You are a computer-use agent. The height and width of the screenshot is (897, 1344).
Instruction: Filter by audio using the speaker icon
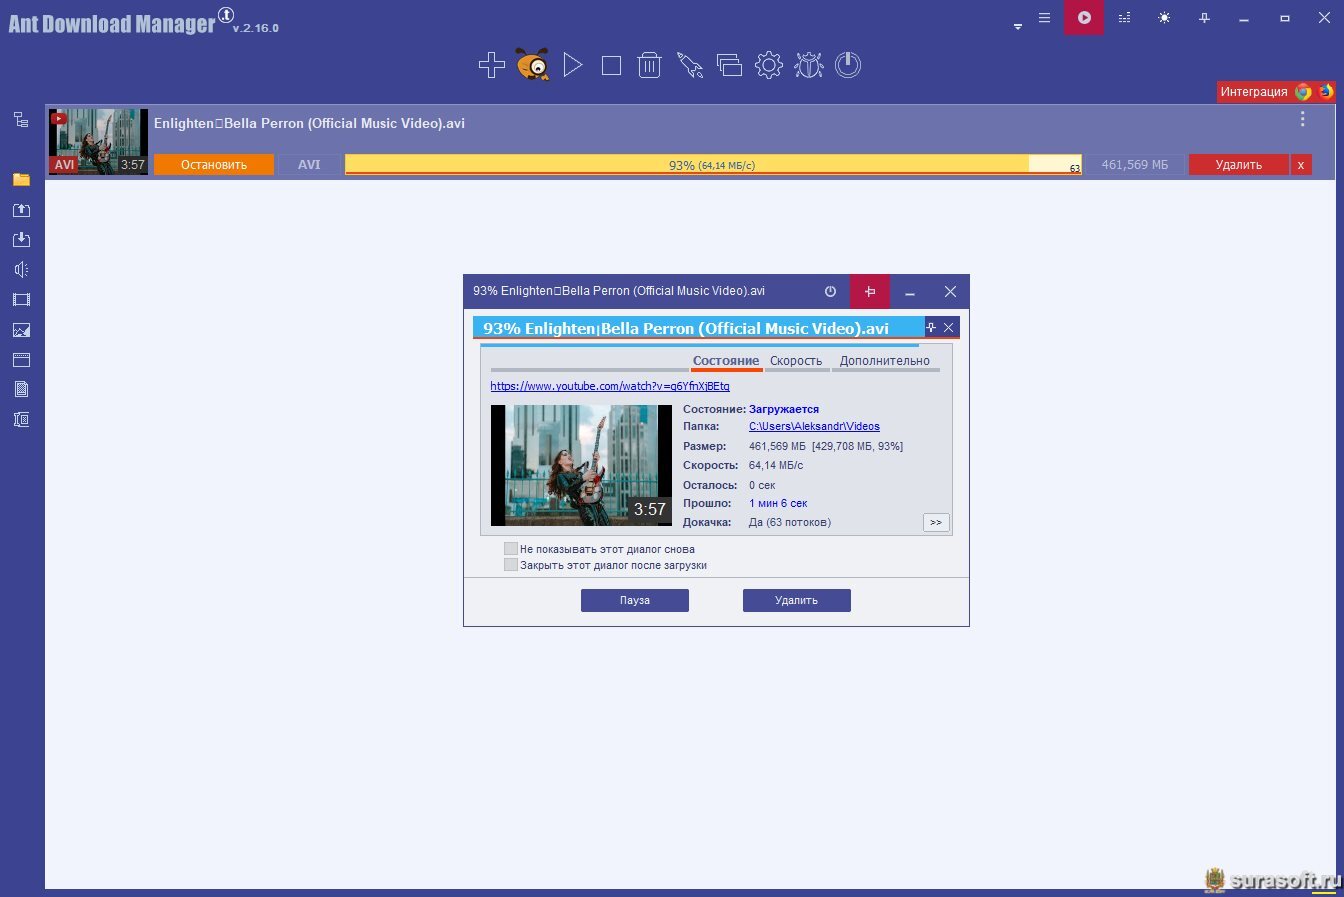point(21,270)
